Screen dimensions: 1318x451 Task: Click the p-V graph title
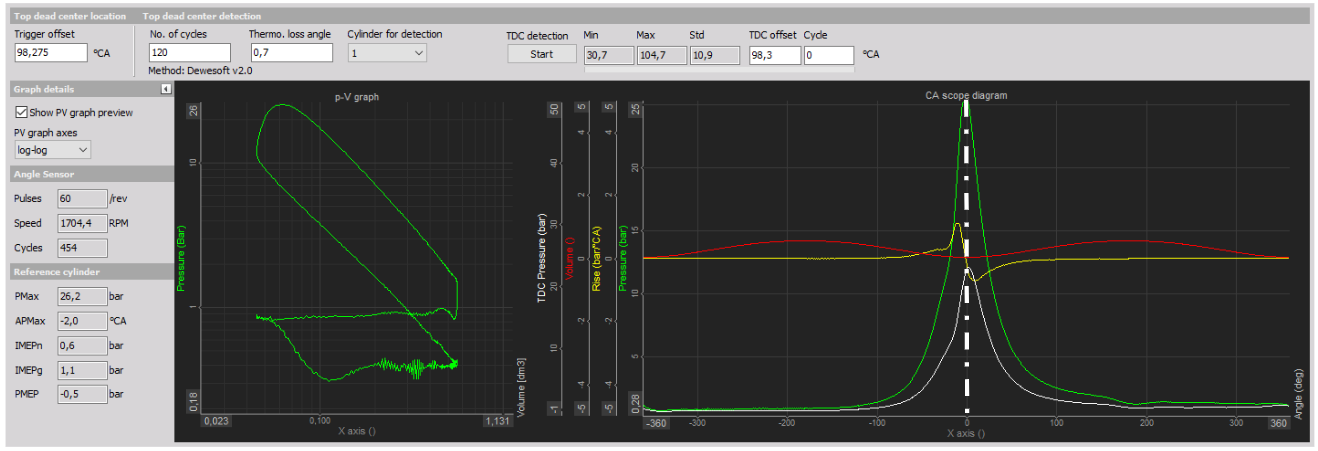[x=357, y=97]
